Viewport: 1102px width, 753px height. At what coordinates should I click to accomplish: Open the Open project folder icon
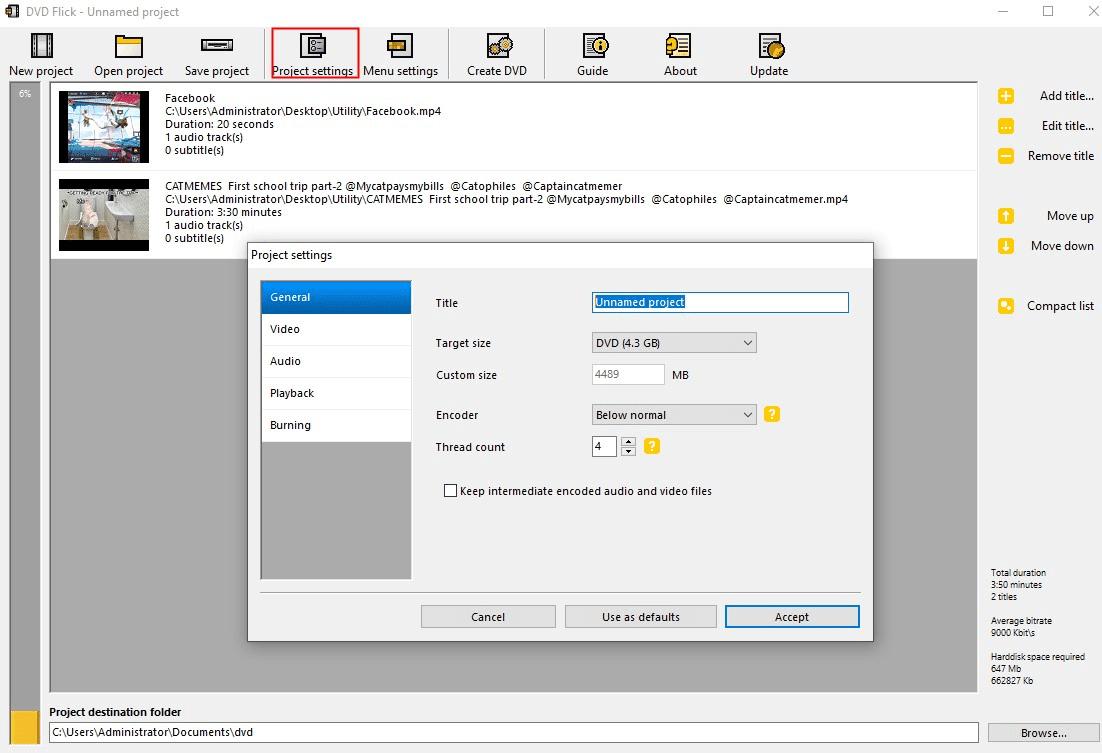128,46
